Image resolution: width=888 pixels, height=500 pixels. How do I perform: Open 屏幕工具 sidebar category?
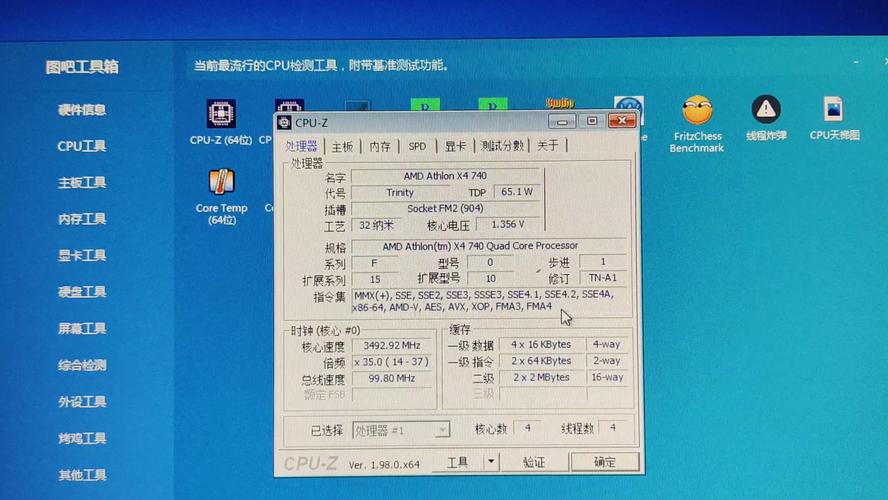point(82,328)
